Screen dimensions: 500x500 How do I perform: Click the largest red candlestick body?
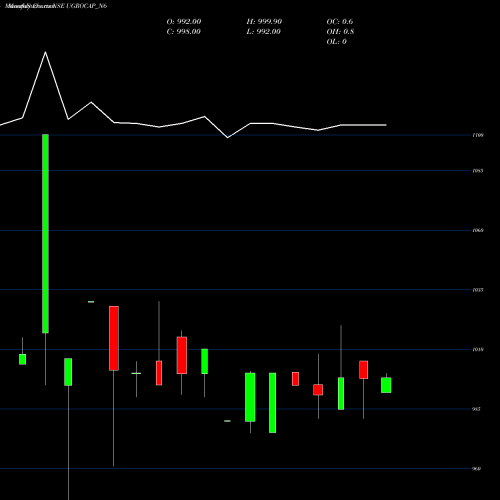tap(114, 338)
